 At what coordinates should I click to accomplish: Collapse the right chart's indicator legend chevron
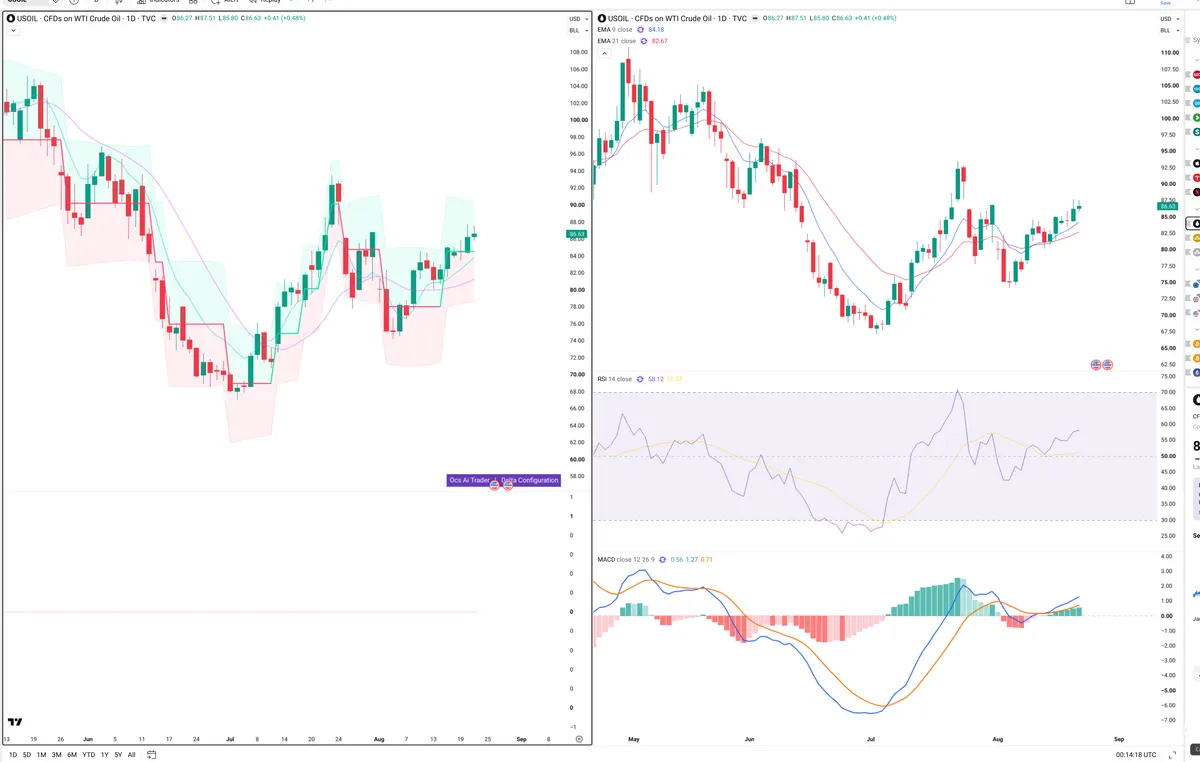pyautogui.click(x=603, y=52)
